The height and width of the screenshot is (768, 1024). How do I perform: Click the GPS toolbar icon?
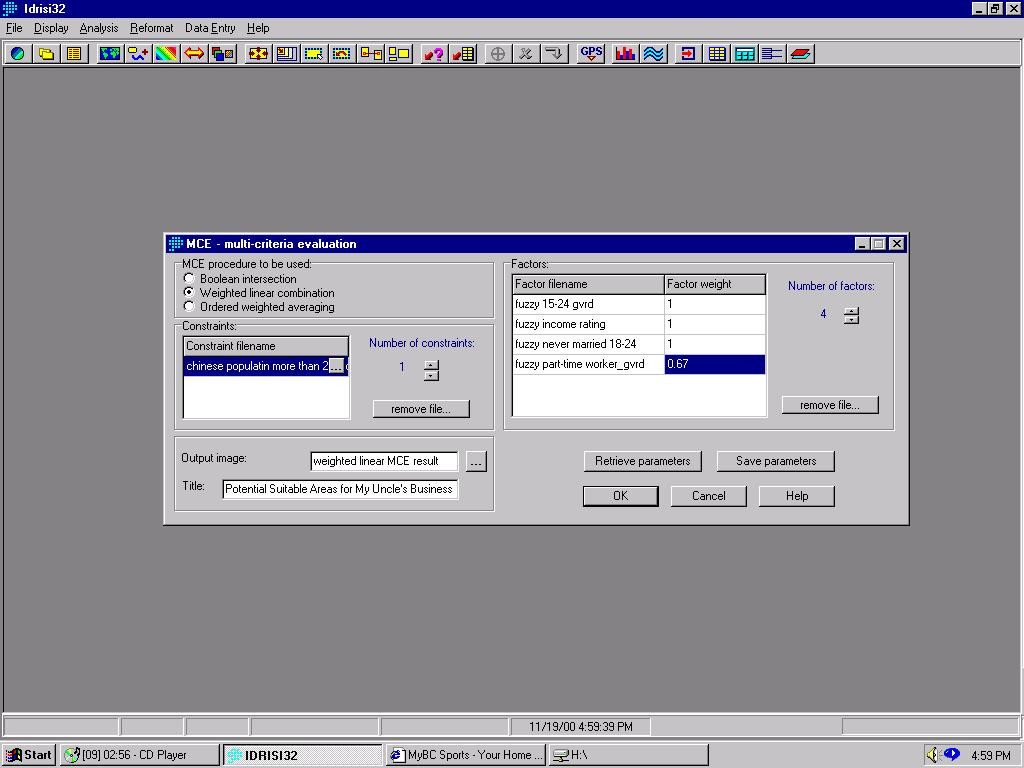(591, 54)
